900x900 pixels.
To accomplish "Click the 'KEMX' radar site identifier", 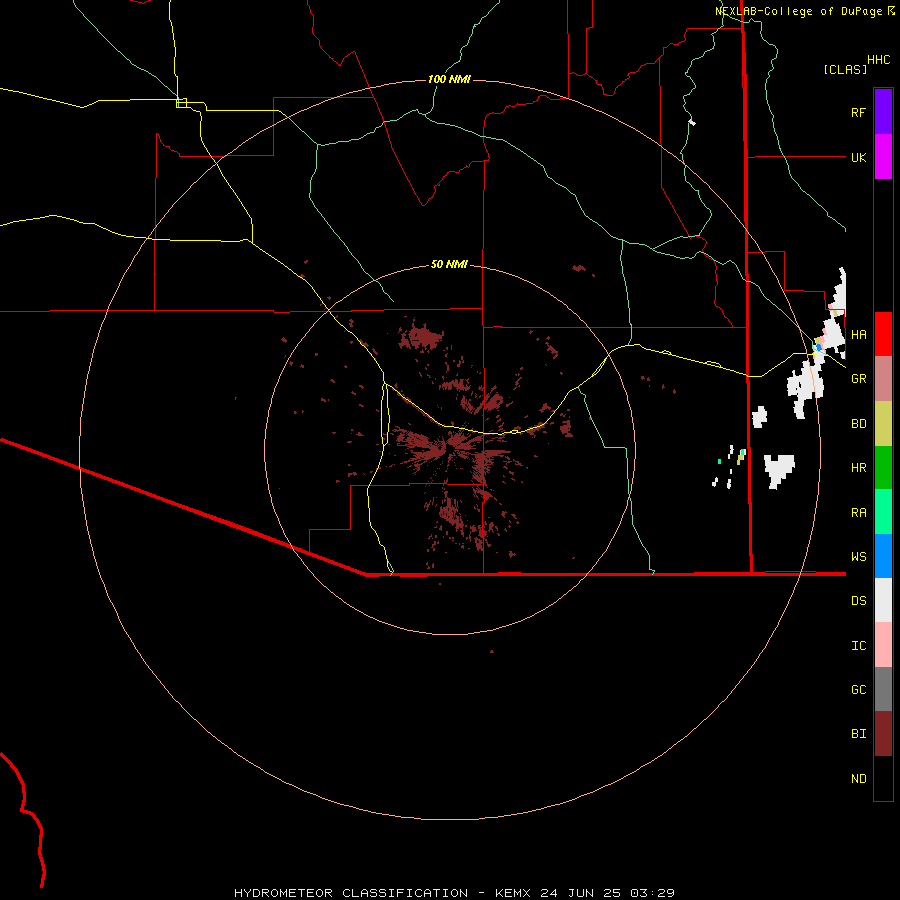I will click(x=513, y=893).
